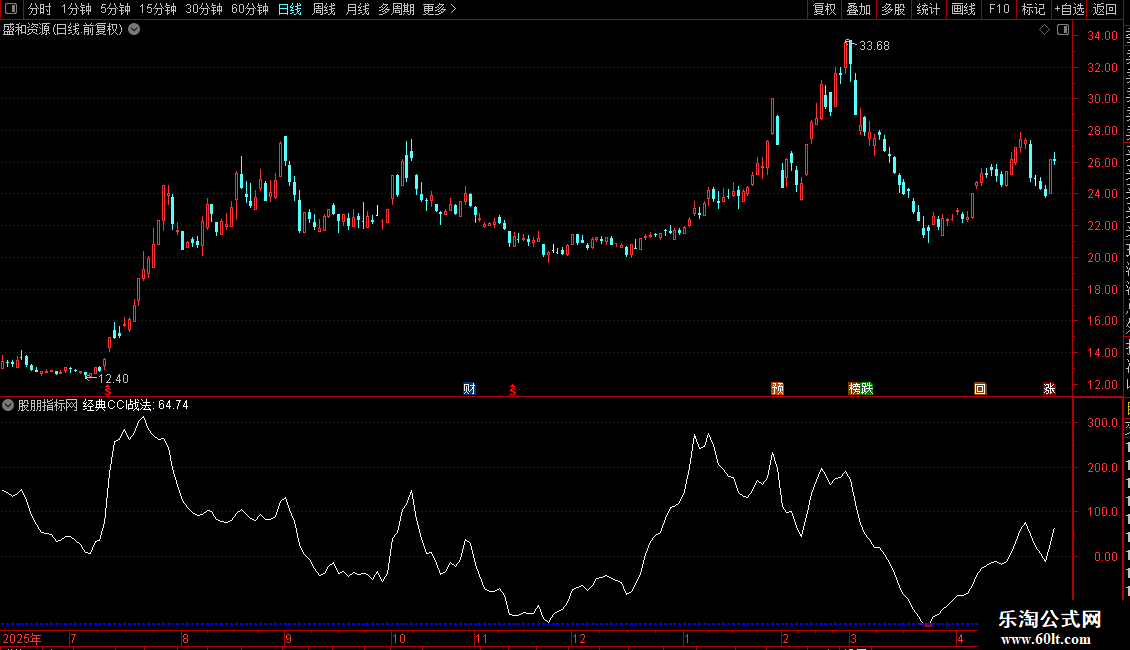This screenshot has height=650, width=1130.
Task: Switch to 60分钟 period
Action: point(250,9)
